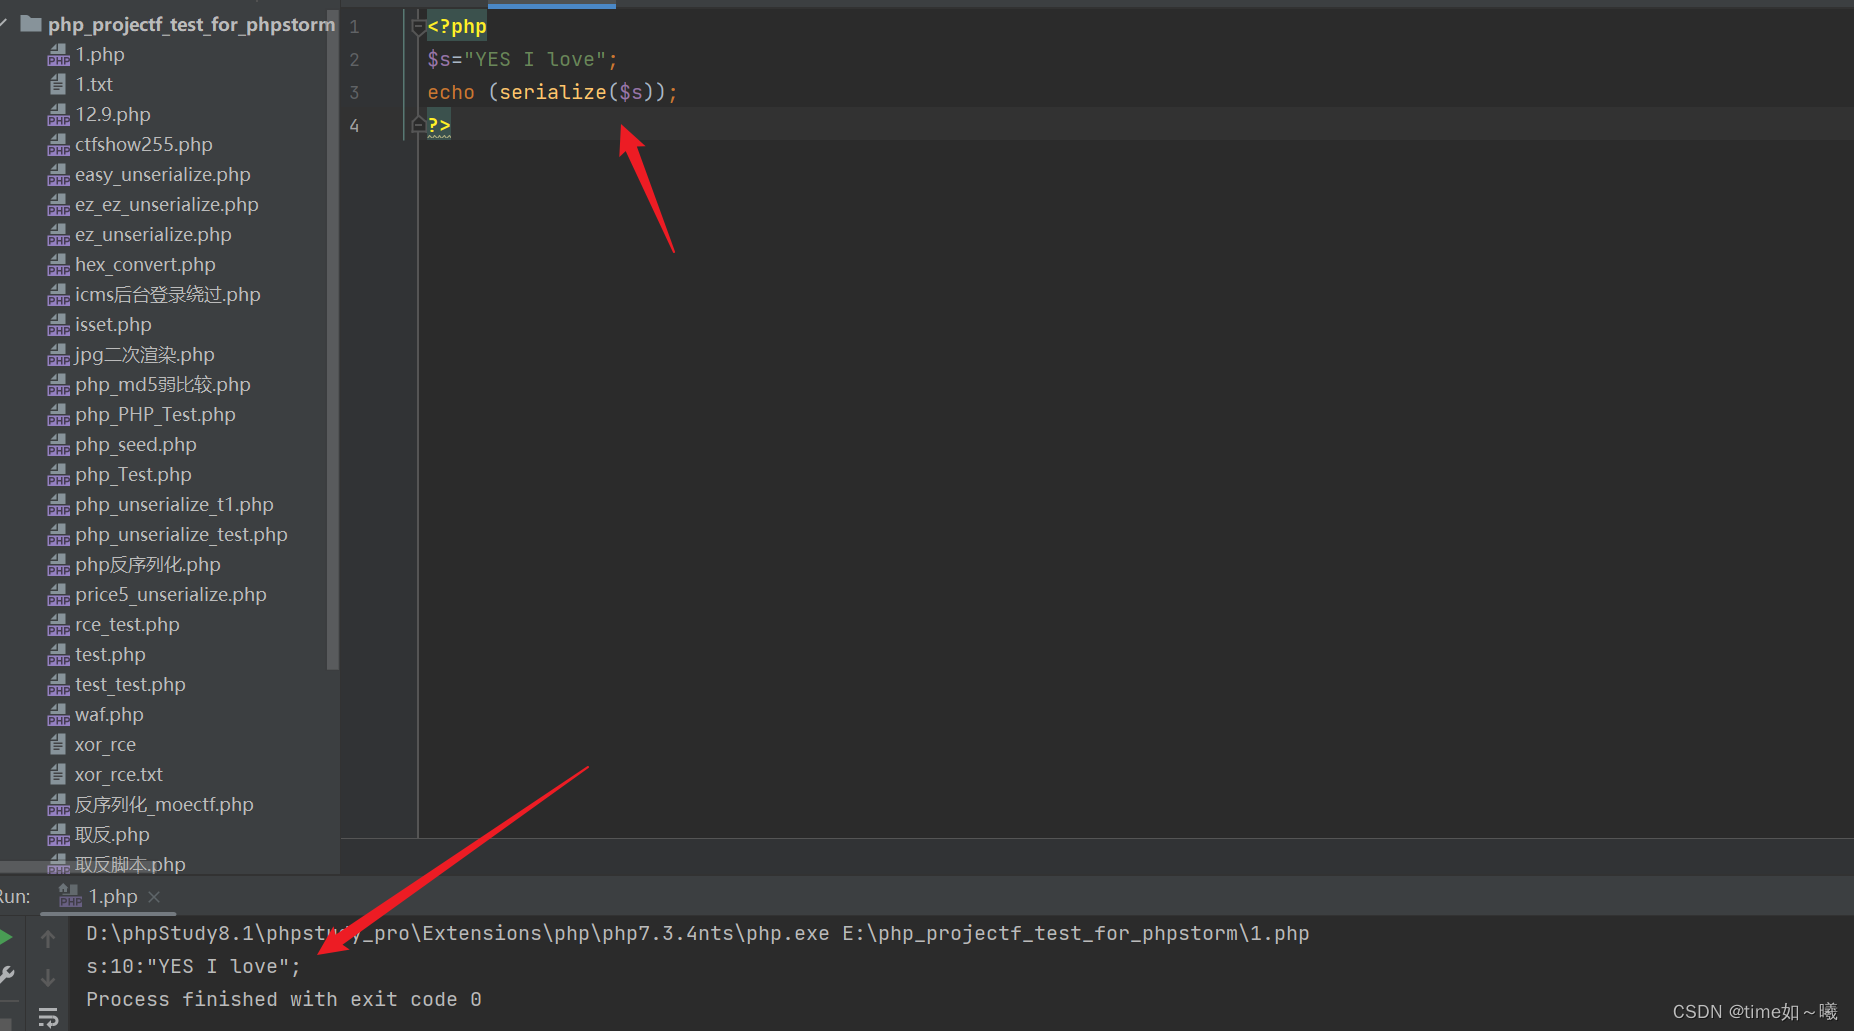Select xor_rce.txt file
This screenshot has width=1854, height=1031.
click(x=118, y=775)
